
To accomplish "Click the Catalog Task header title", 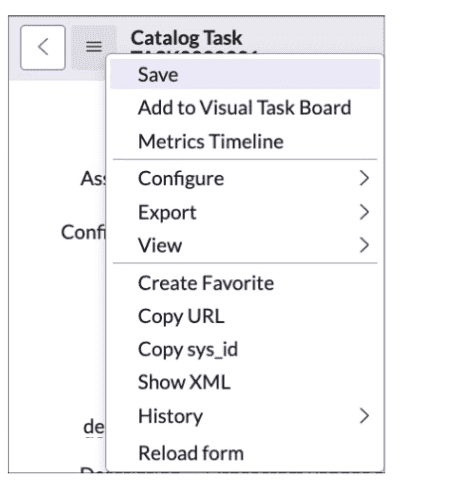I will point(186,38).
